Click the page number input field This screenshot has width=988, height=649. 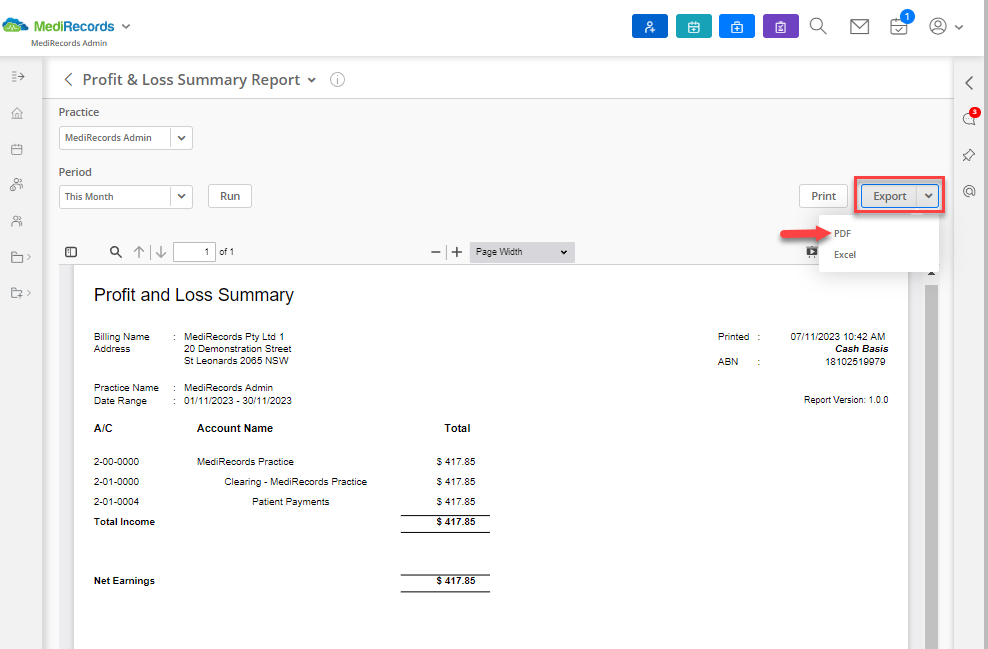194,252
